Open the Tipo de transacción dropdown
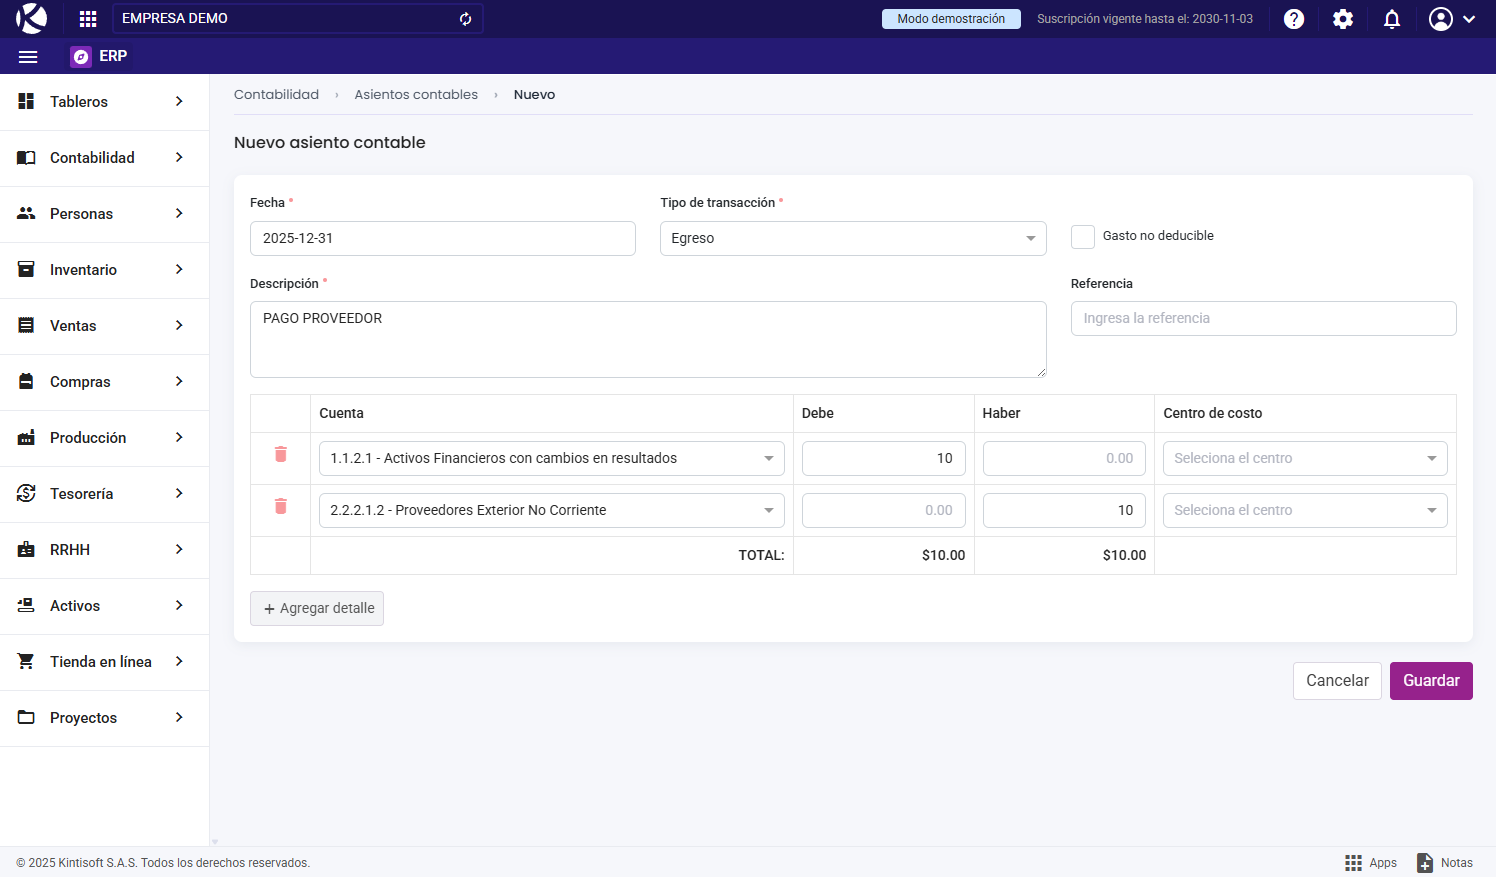This screenshot has width=1496, height=877. 852,239
